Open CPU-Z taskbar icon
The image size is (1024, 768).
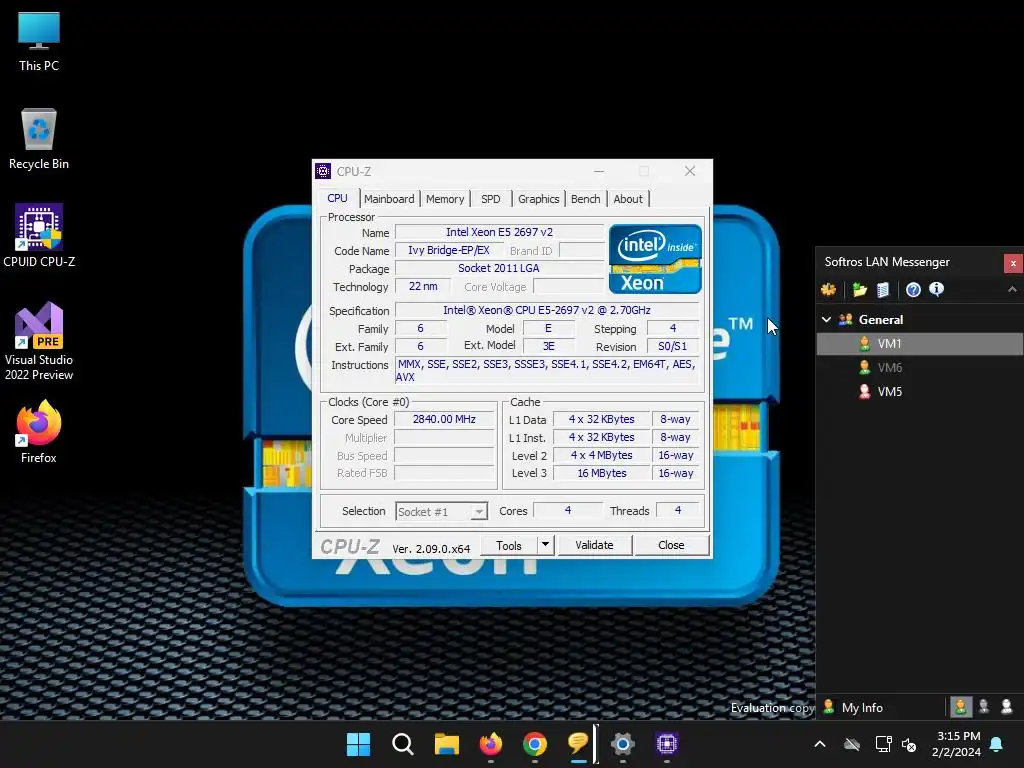click(x=667, y=744)
